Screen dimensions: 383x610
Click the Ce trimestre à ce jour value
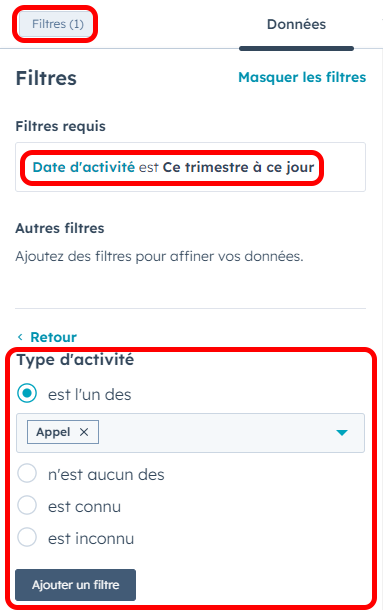[x=238, y=167]
